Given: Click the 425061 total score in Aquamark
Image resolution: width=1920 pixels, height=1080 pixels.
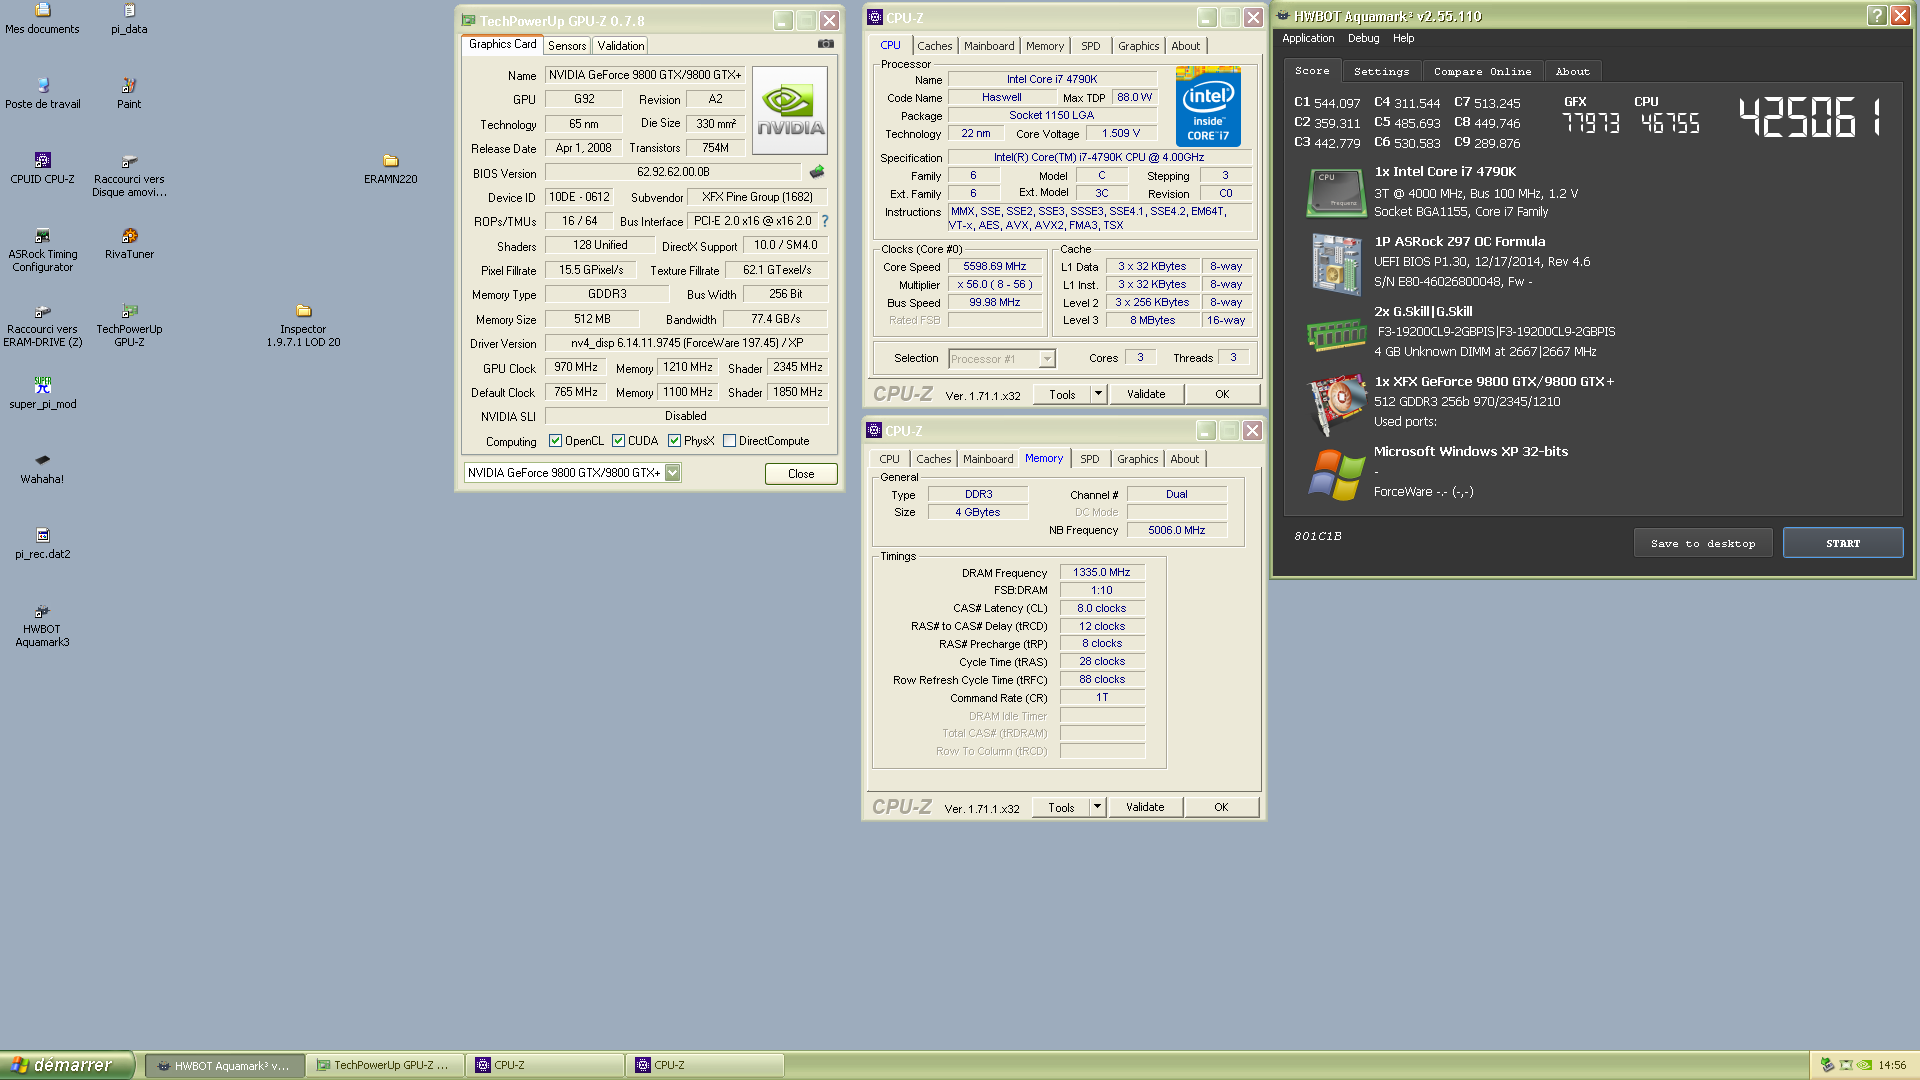Looking at the screenshot, I should 1811,118.
